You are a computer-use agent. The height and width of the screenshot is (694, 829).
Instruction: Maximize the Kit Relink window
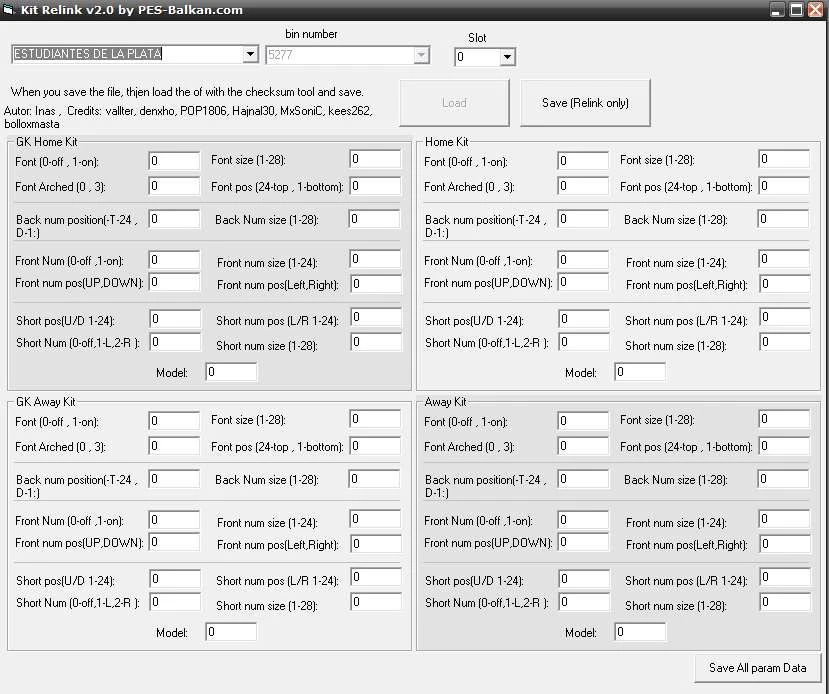pos(796,10)
